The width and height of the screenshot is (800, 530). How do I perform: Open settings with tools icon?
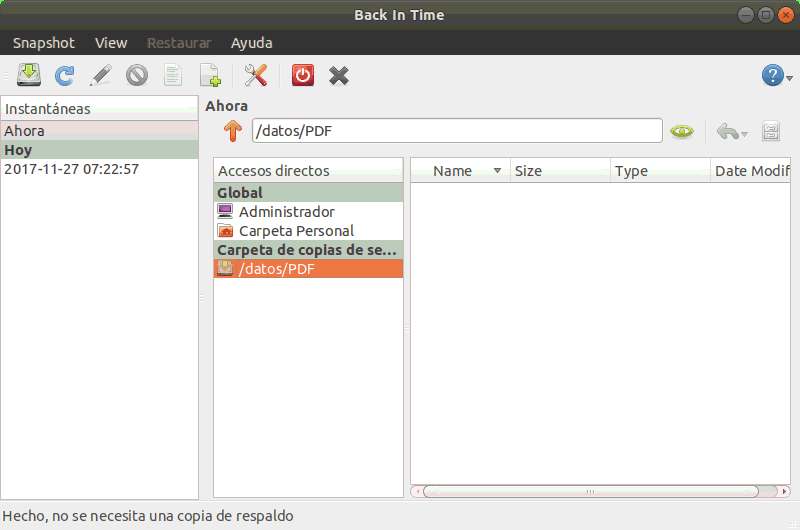[x=256, y=75]
